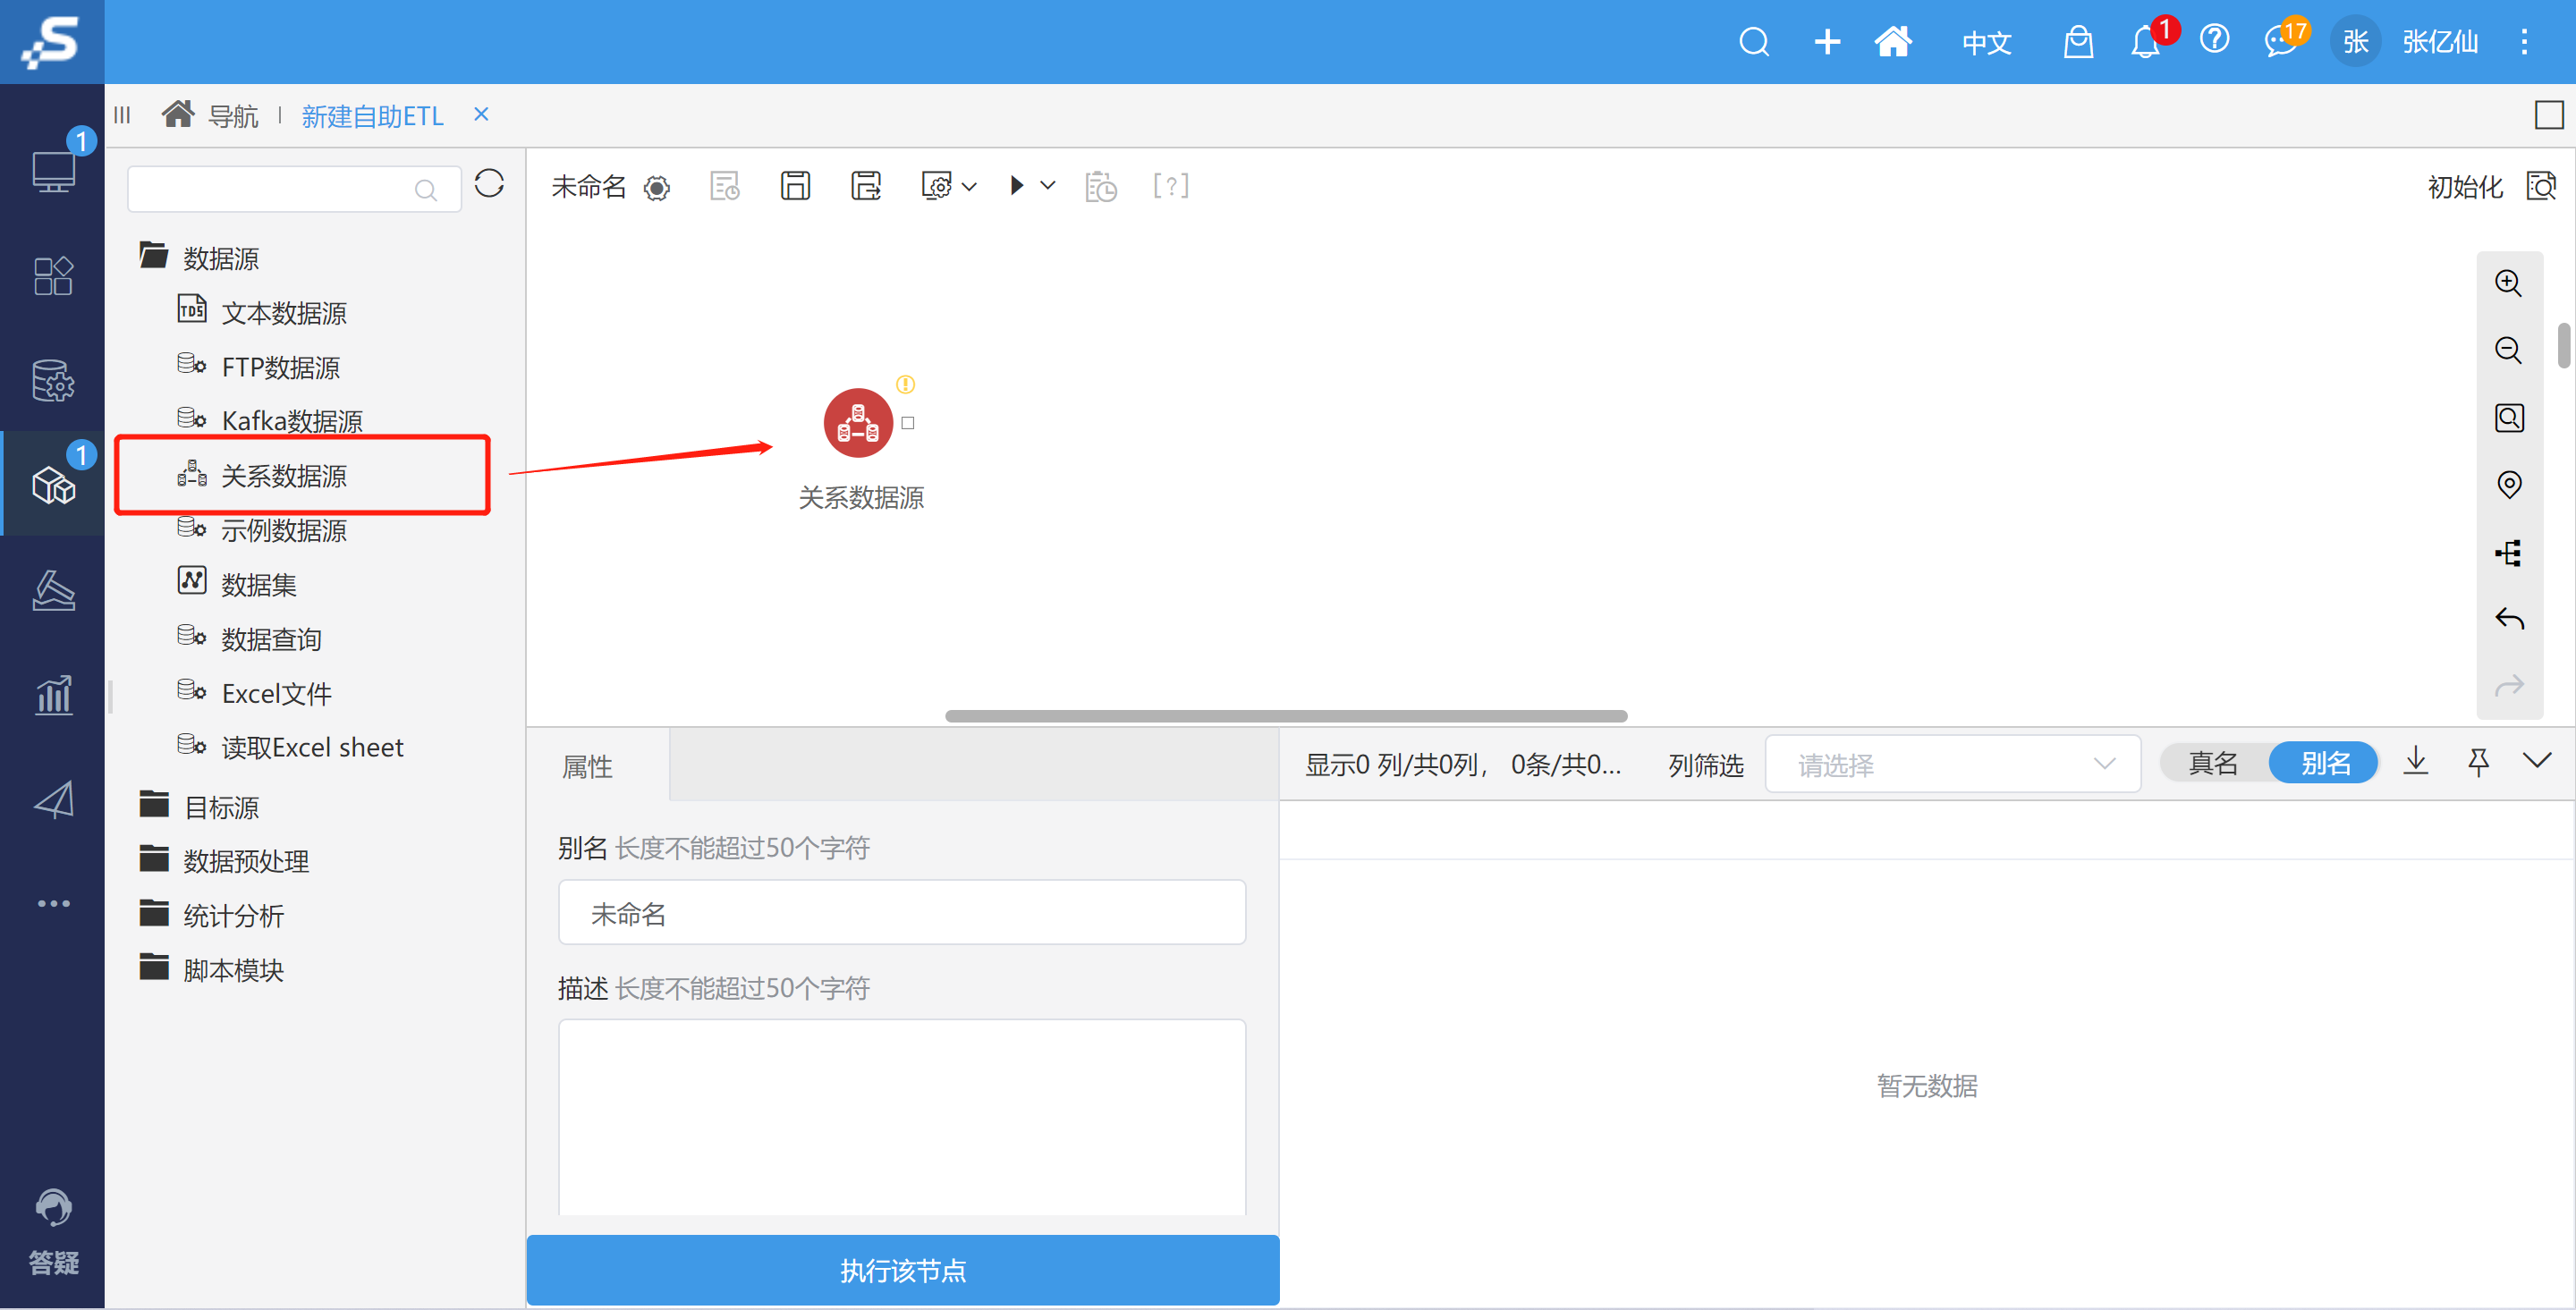The image size is (2576, 1310).
Task: Click the [?] parameter icon
Action: pyautogui.click(x=1170, y=185)
